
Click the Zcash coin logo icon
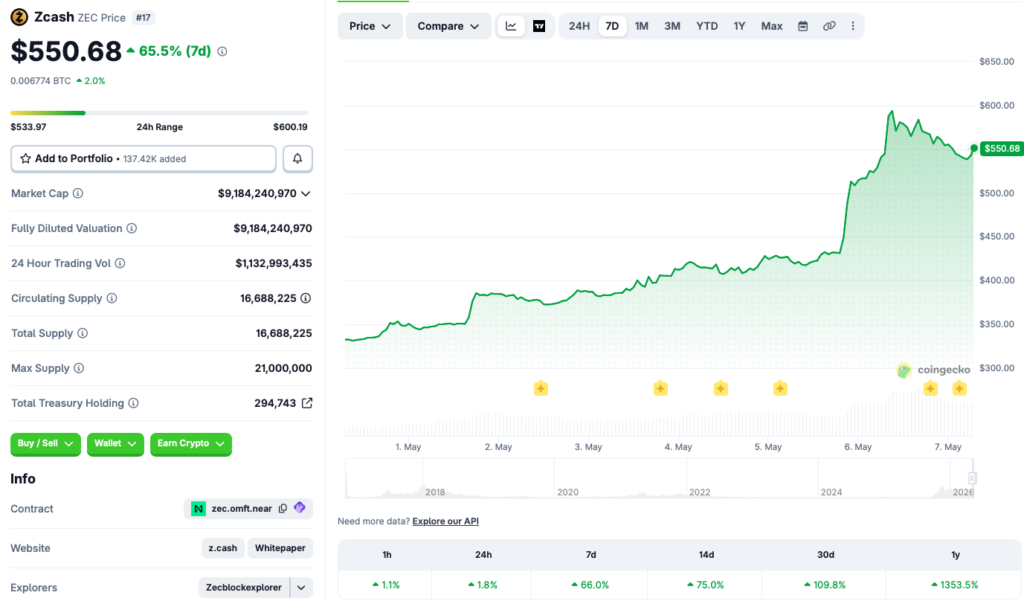point(19,17)
